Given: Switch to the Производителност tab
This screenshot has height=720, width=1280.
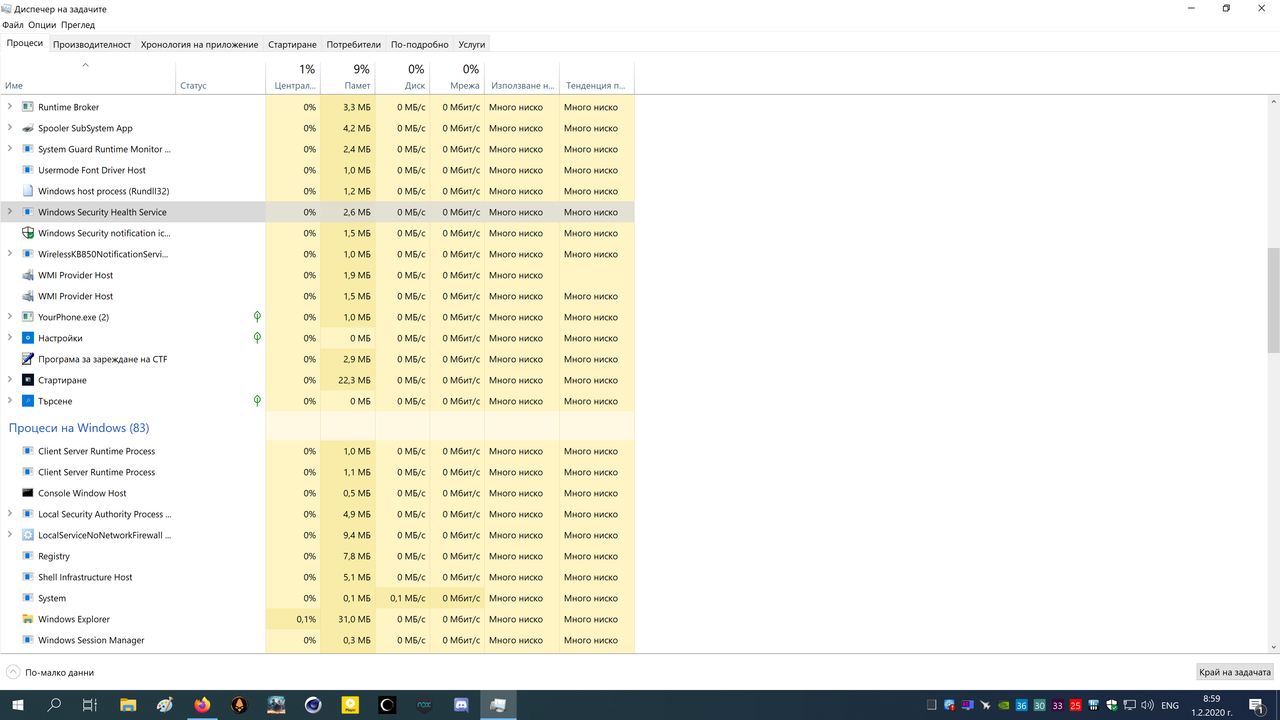Looking at the screenshot, I should tap(92, 44).
